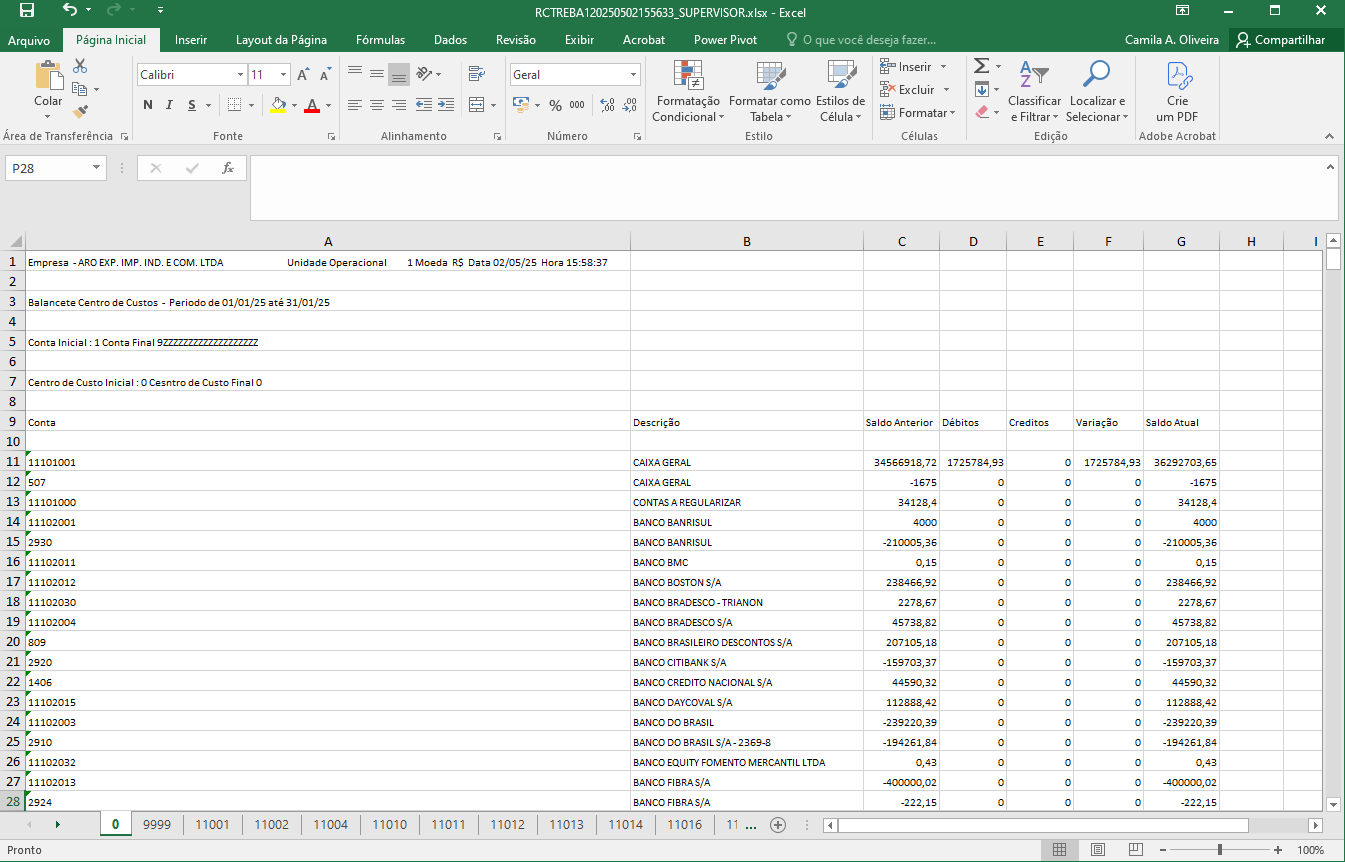Select column B header

click(746, 241)
